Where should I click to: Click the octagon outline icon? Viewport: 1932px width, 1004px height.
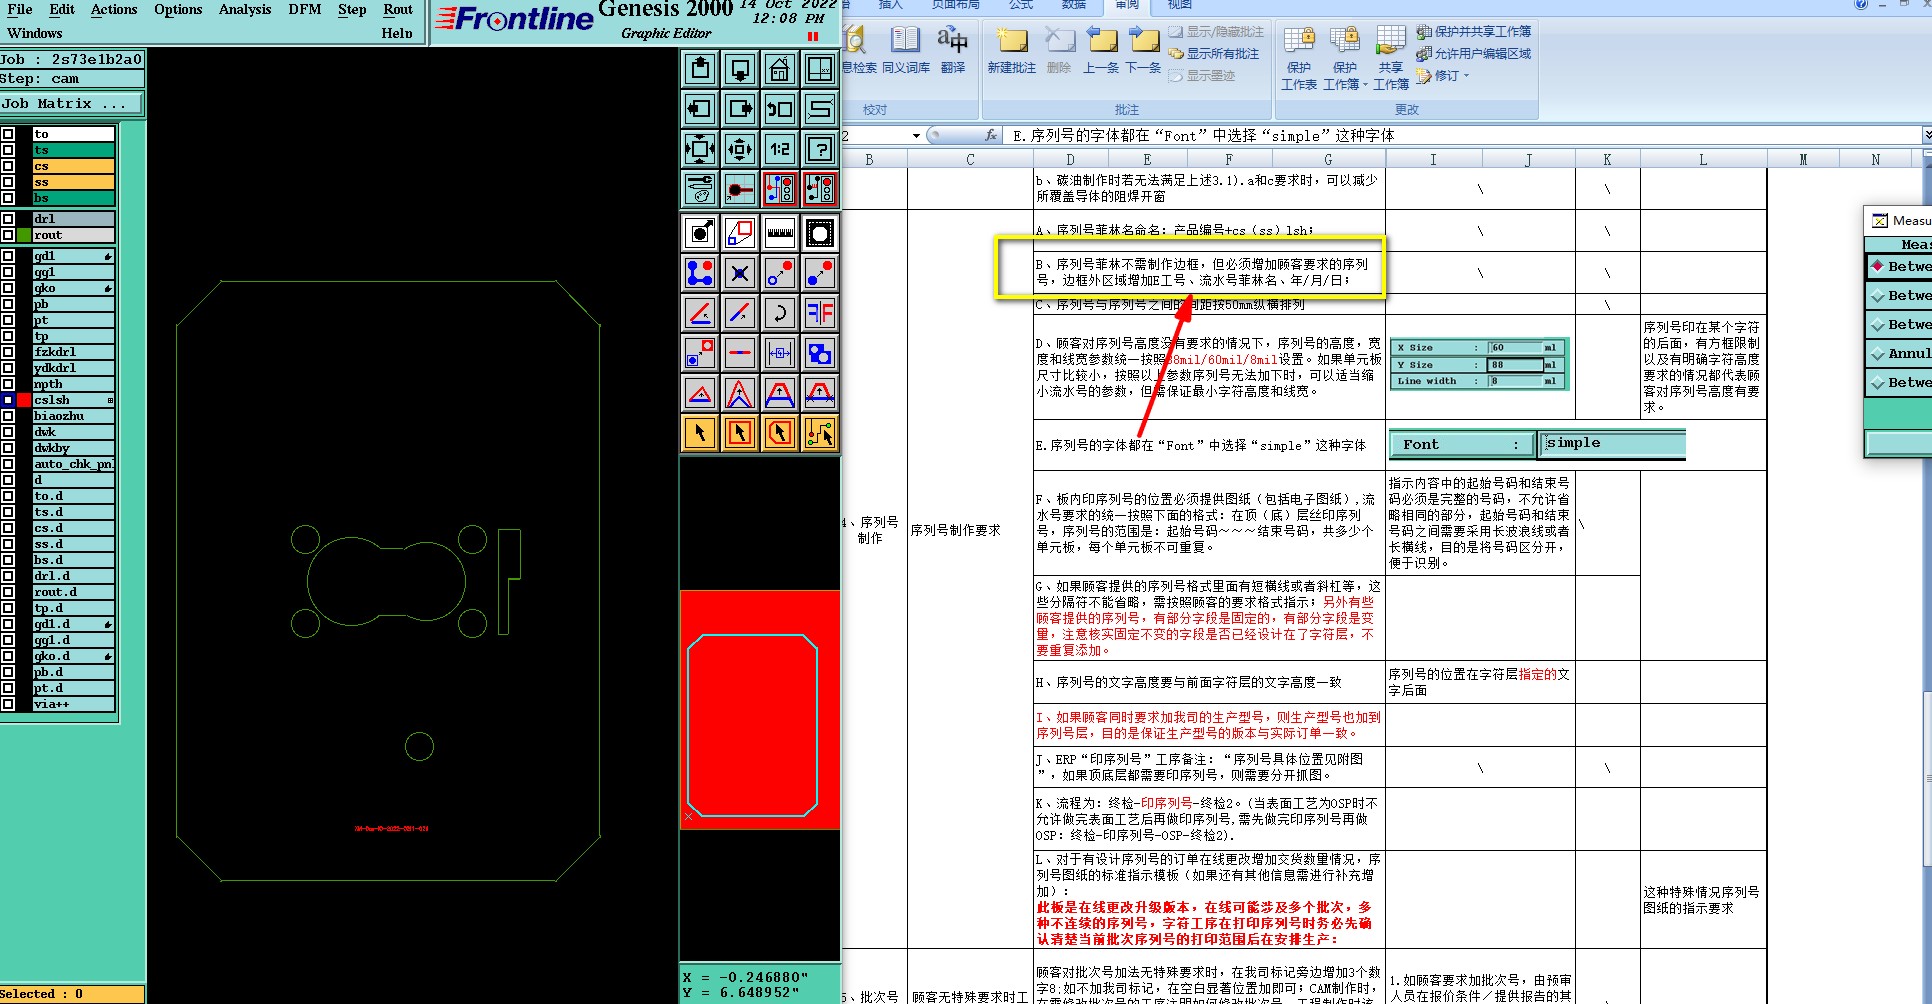[x=820, y=234]
